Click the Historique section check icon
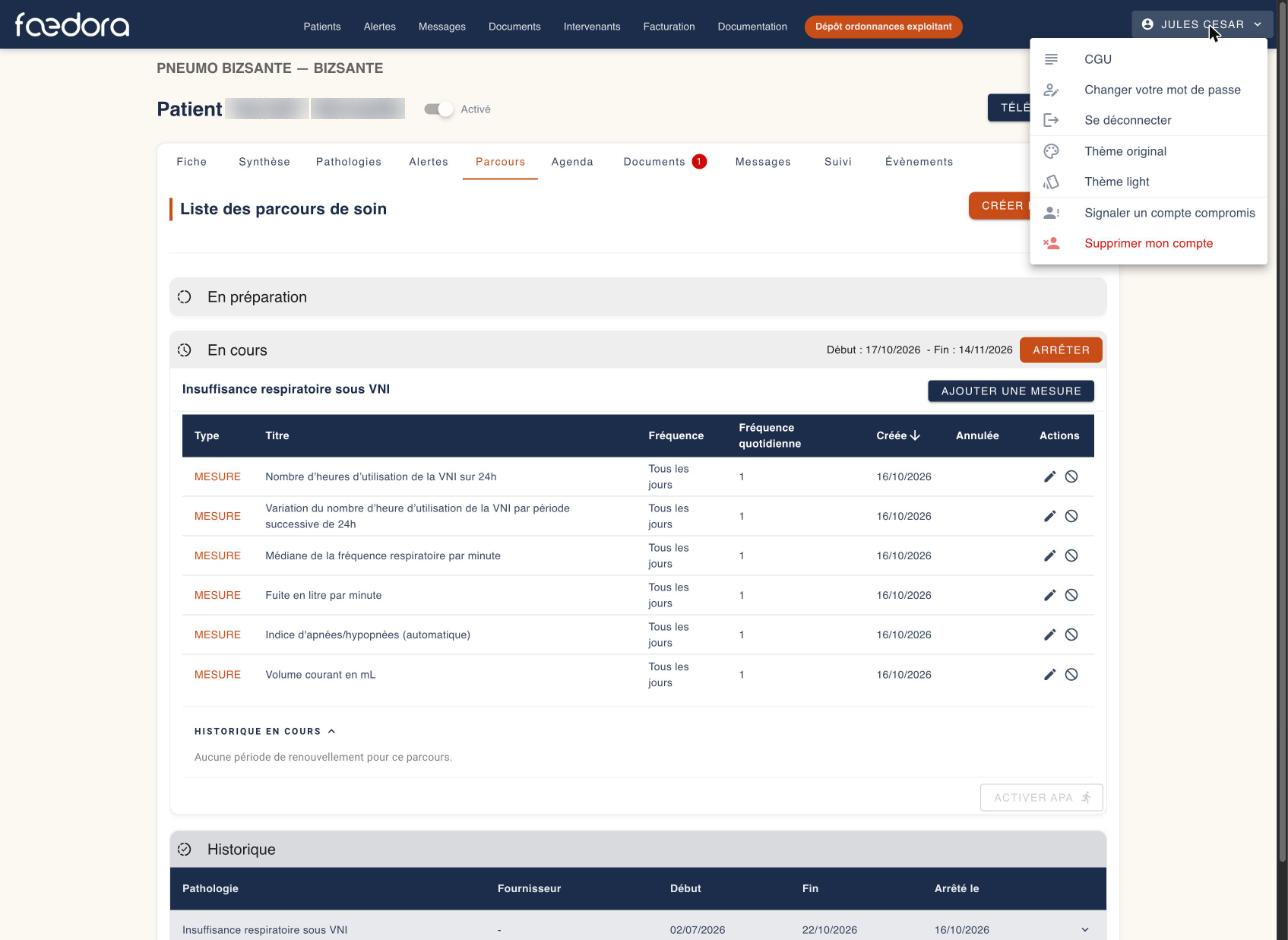Viewport: 1288px width, 940px height. tap(184, 849)
